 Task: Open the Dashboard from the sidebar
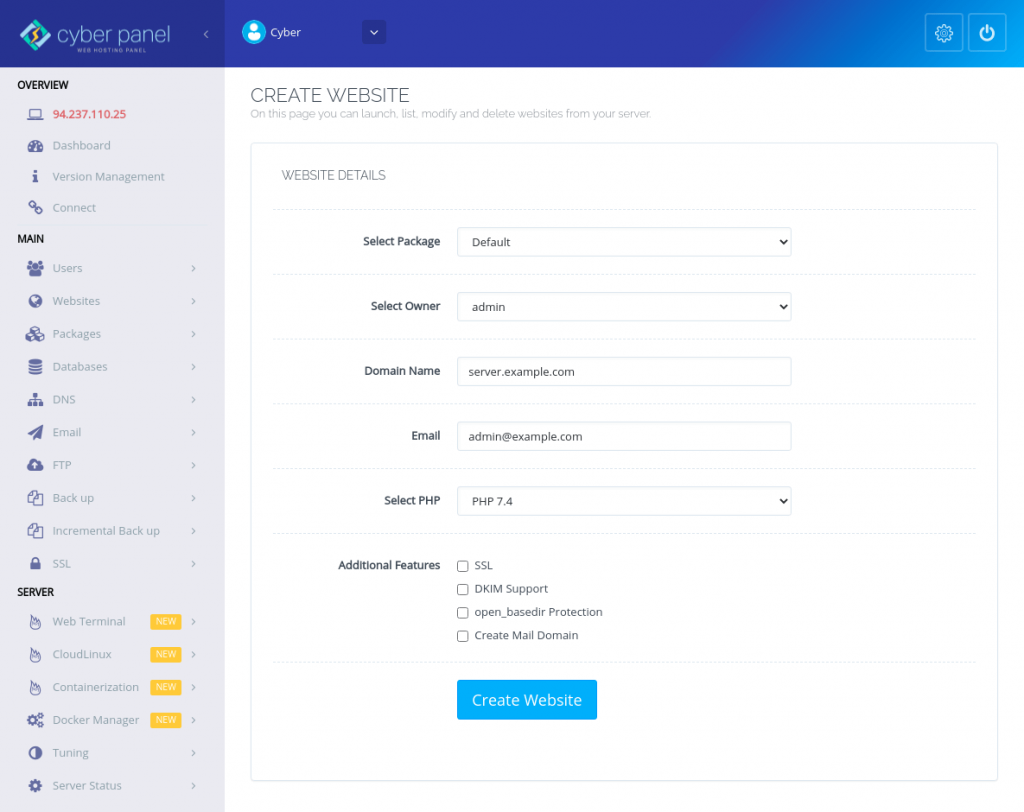[79, 145]
